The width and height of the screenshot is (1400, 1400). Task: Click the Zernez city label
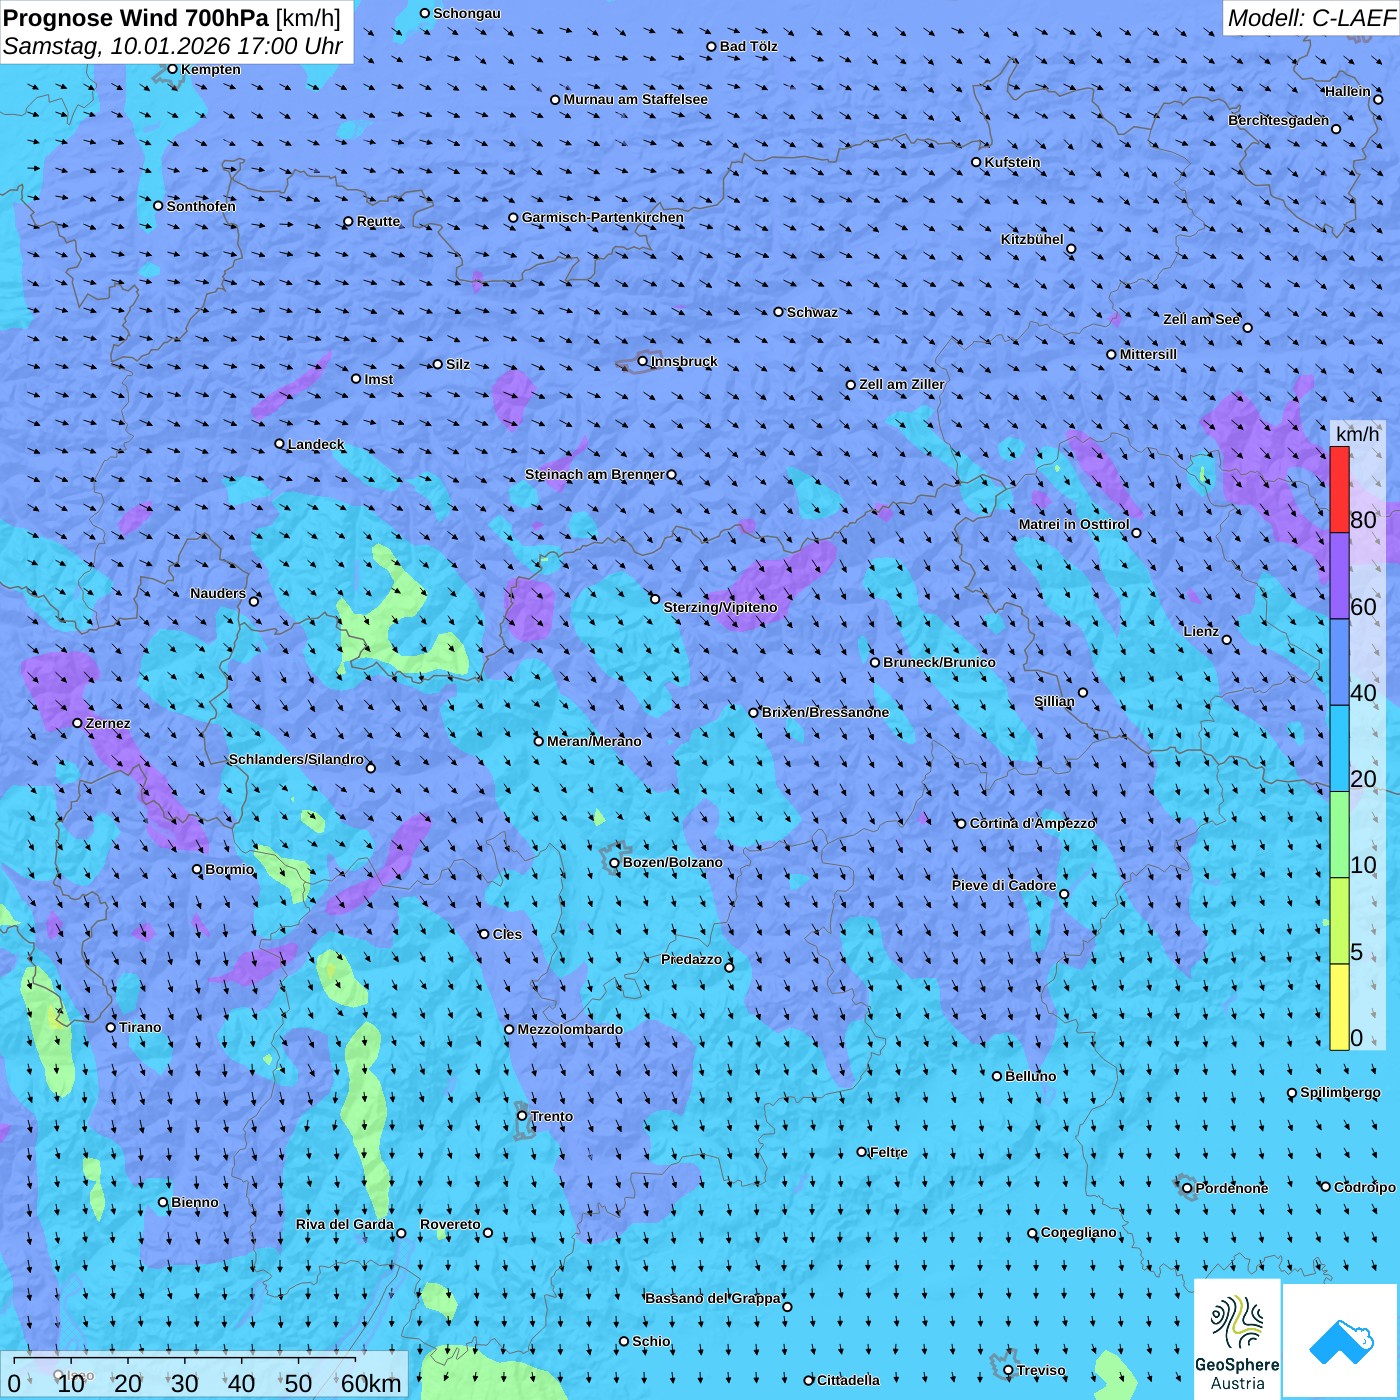tap(108, 723)
